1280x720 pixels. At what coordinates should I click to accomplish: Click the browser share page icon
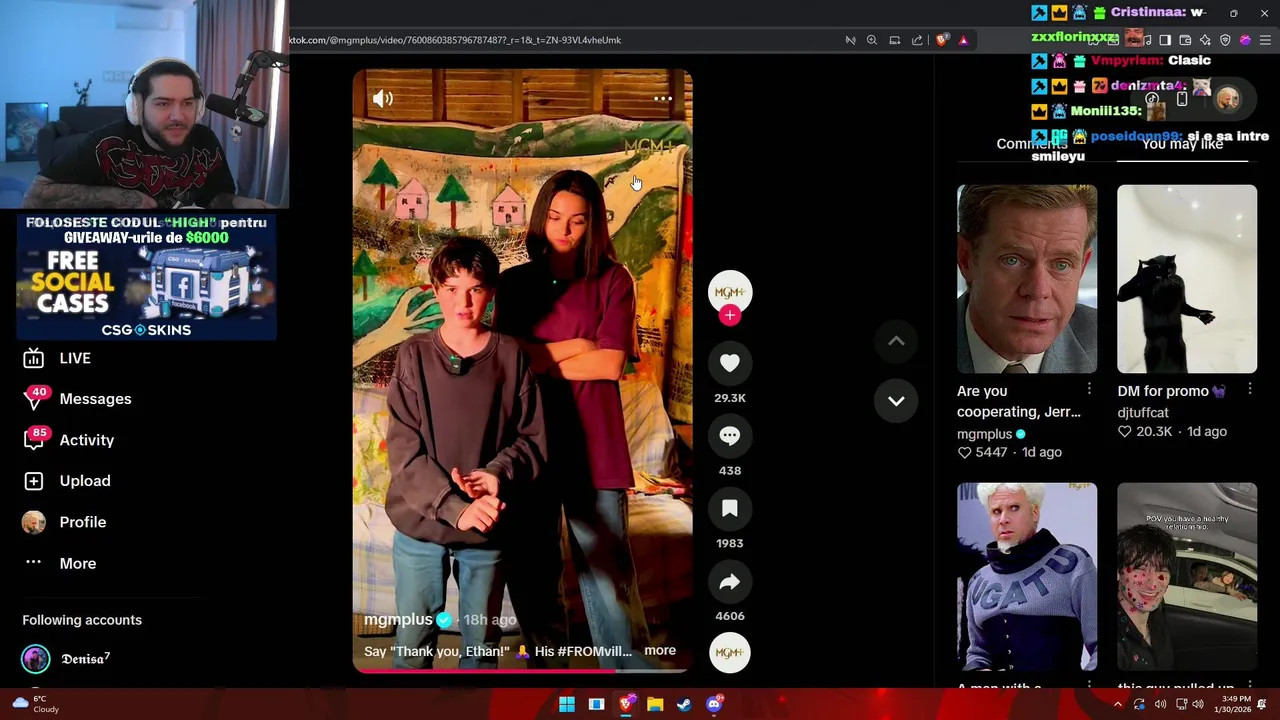pyautogui.click(x=917, y=40)
